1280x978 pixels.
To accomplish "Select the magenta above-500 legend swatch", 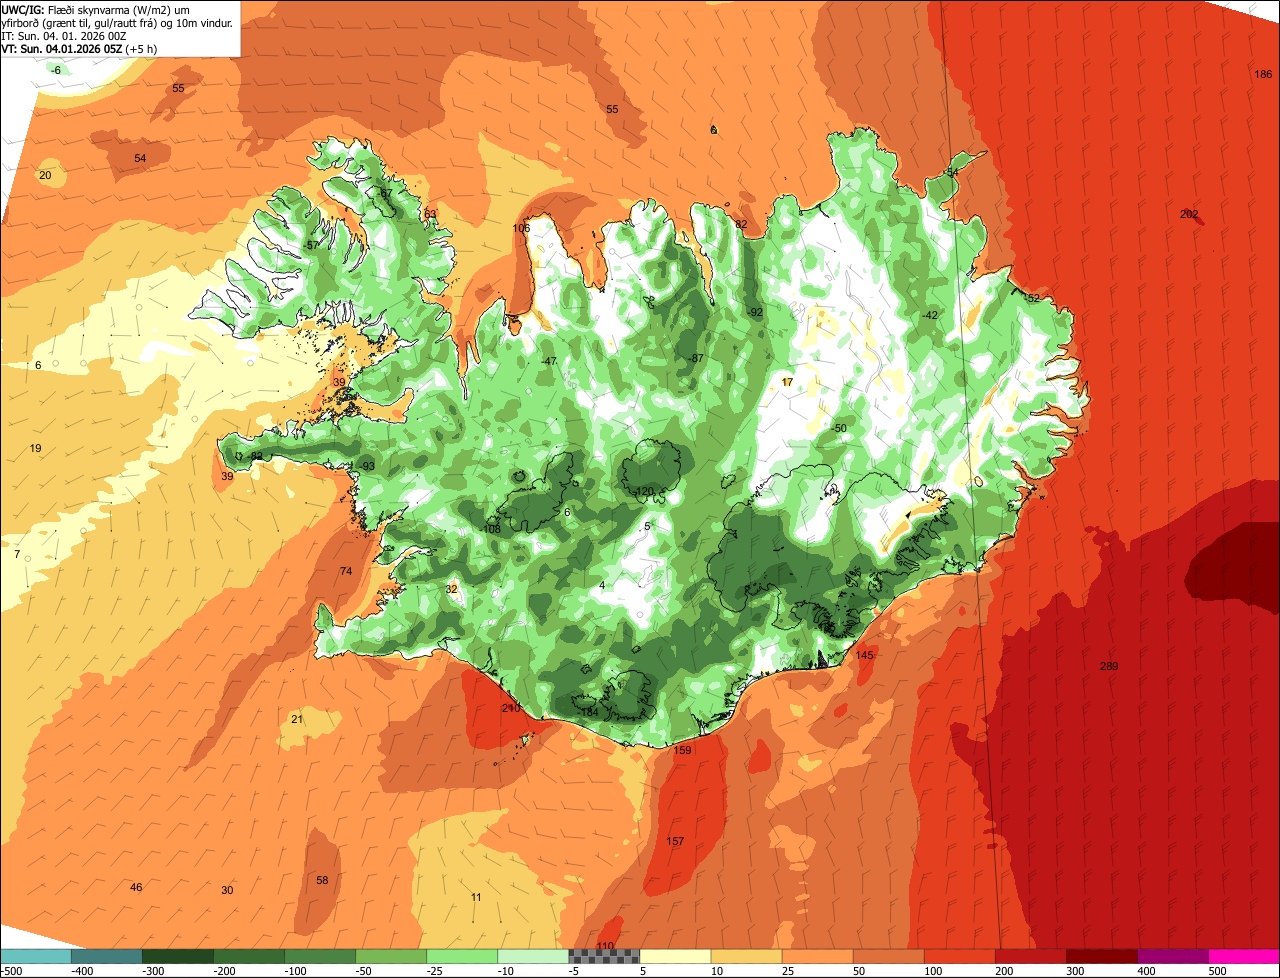I will (1244, 956).
